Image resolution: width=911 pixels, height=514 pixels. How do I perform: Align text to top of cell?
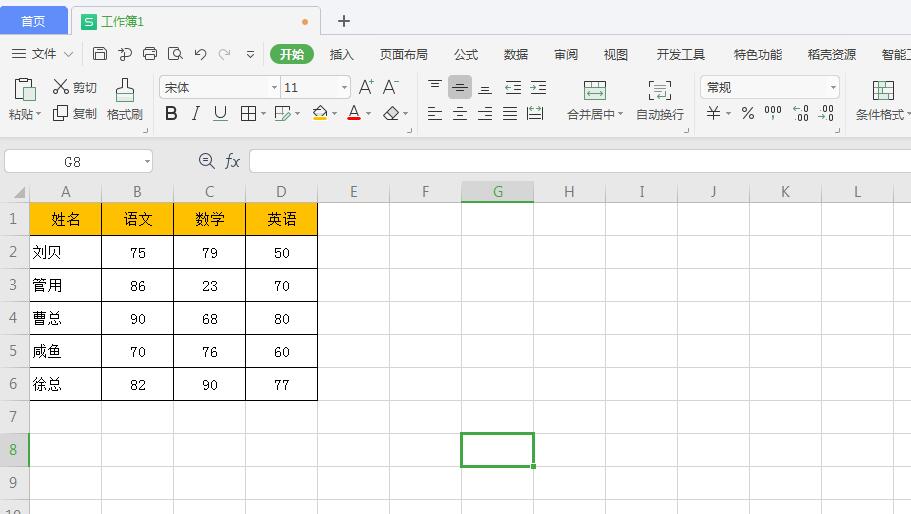(435, 87)
